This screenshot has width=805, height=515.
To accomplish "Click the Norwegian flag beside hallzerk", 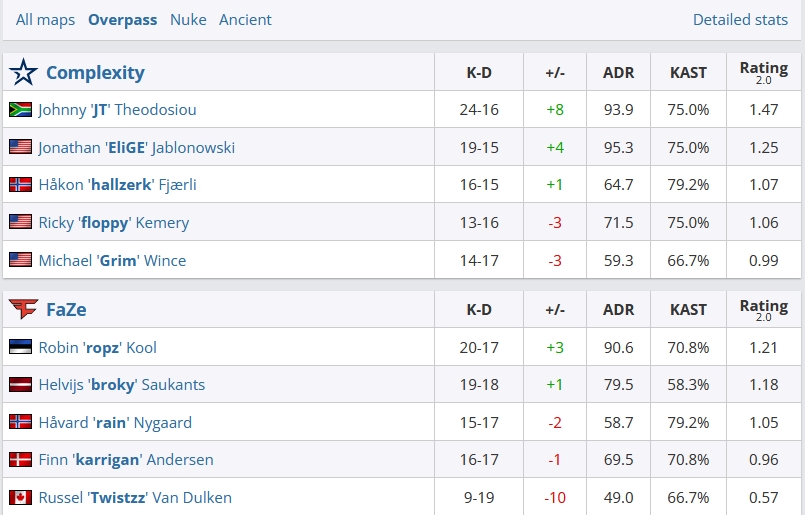I will pos(20,185).
